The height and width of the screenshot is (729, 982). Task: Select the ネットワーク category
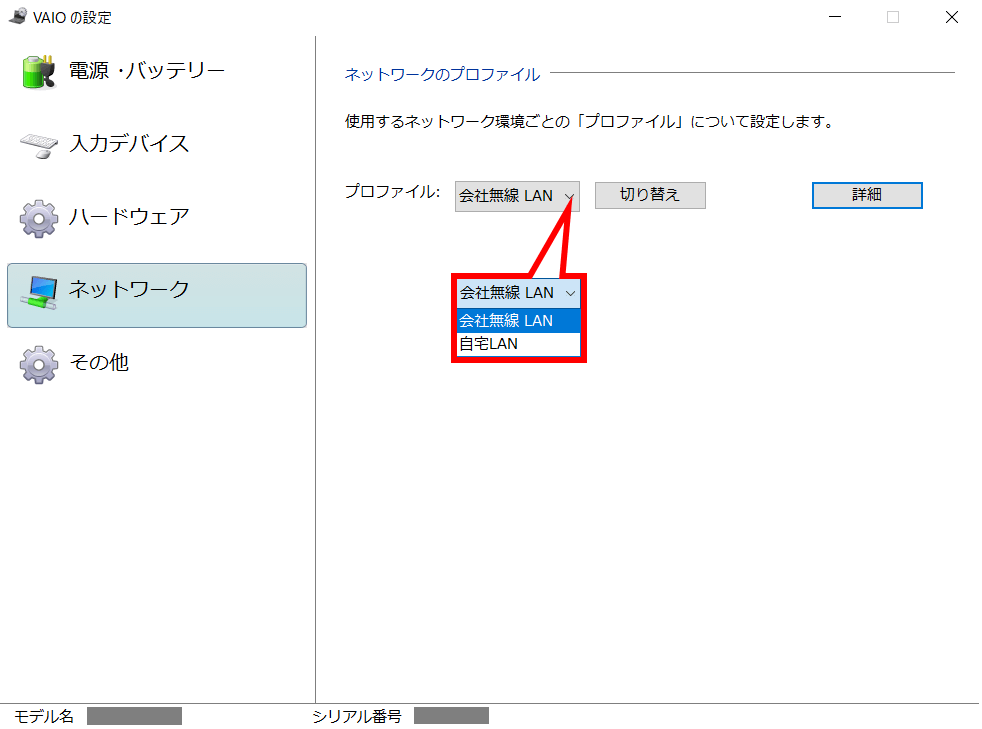click(x=157, y=295)
